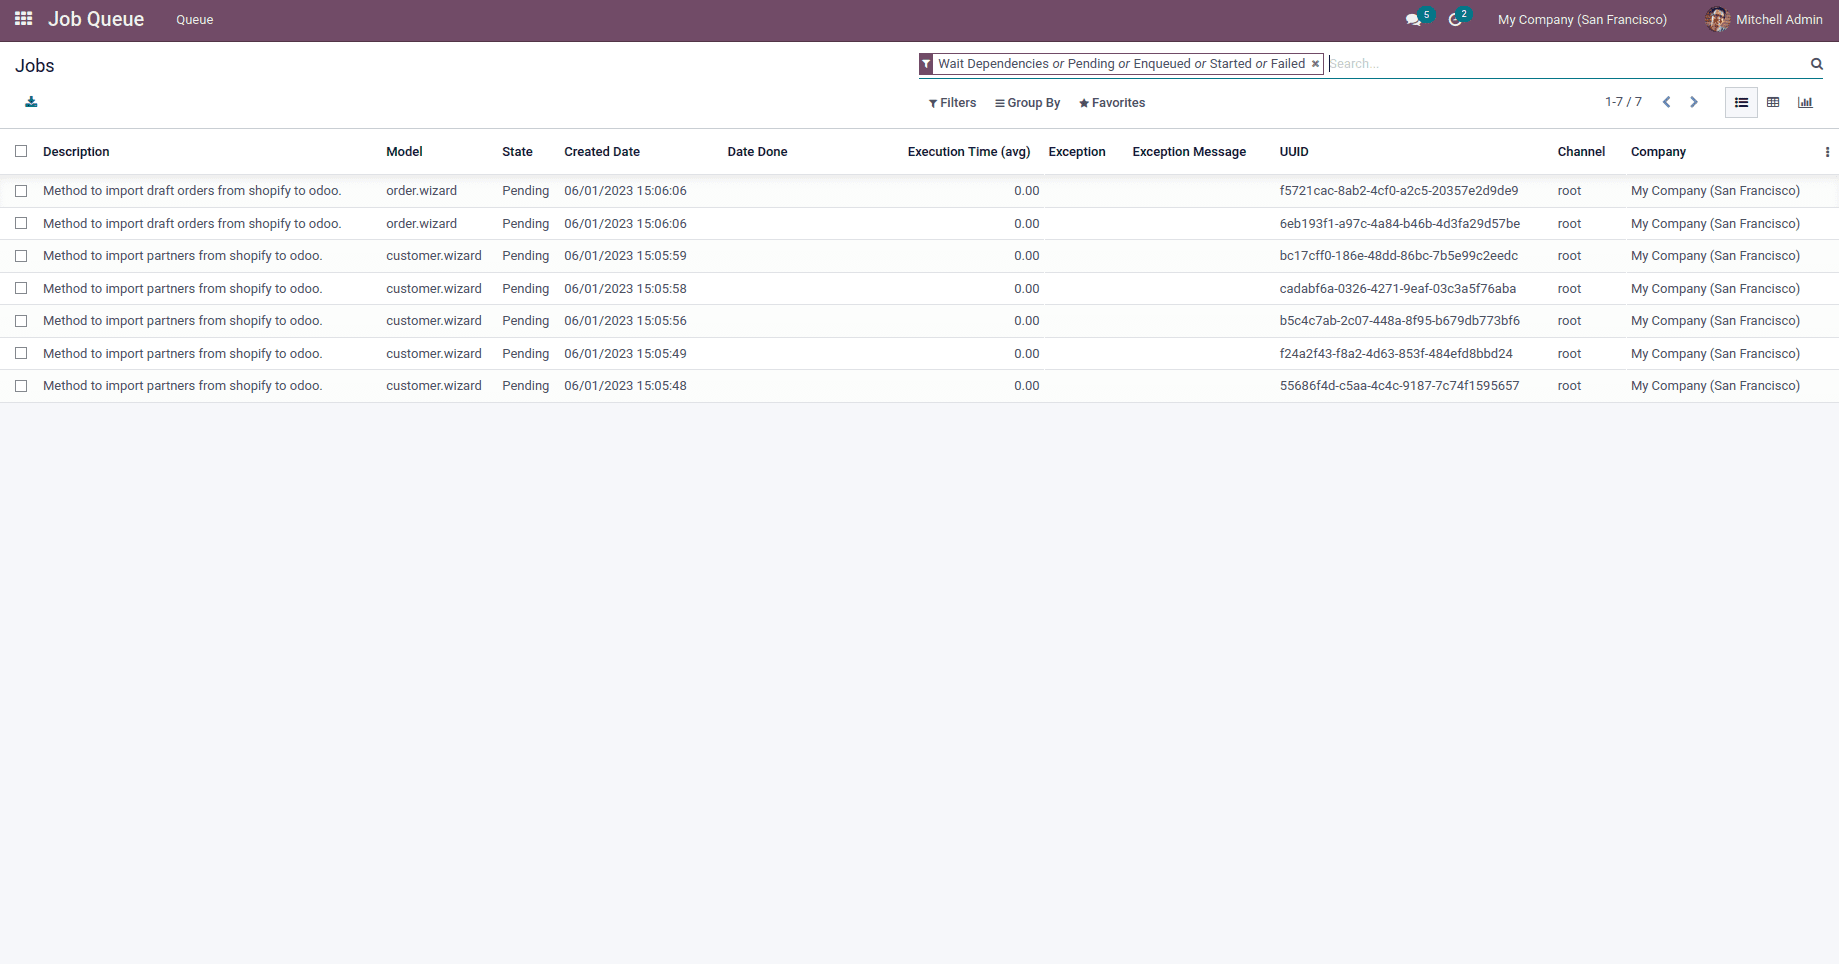The width and height of the screenshot is (1839, 964).
Task: Toggle the select-all jobs checkbox
Action: click(21, 152)
